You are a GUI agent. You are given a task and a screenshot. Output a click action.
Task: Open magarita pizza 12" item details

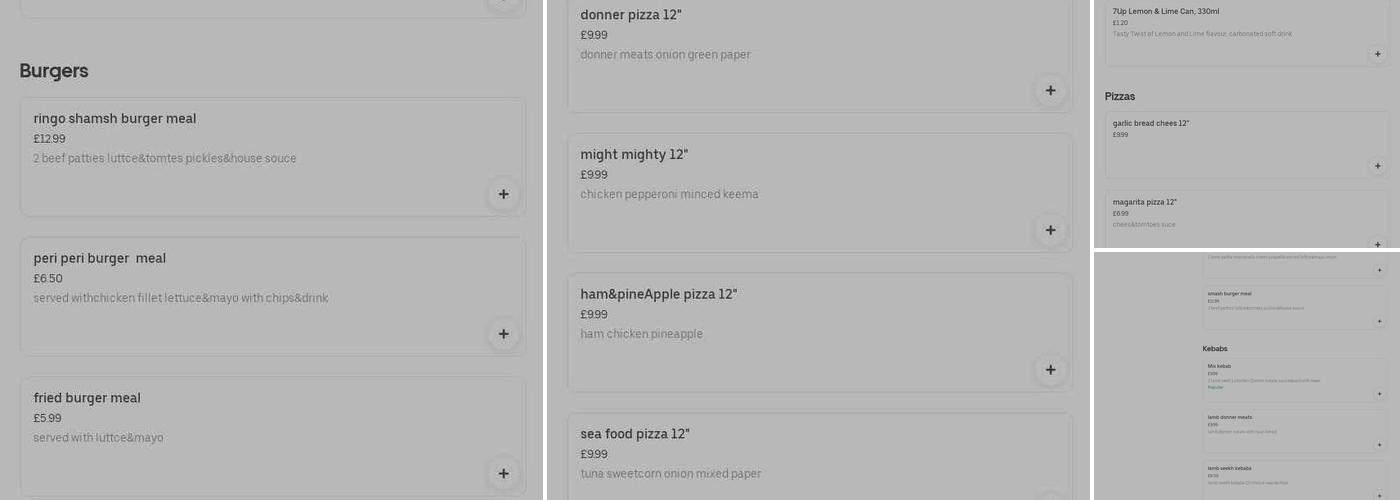pyautogui.click(x=1144, y=202)
